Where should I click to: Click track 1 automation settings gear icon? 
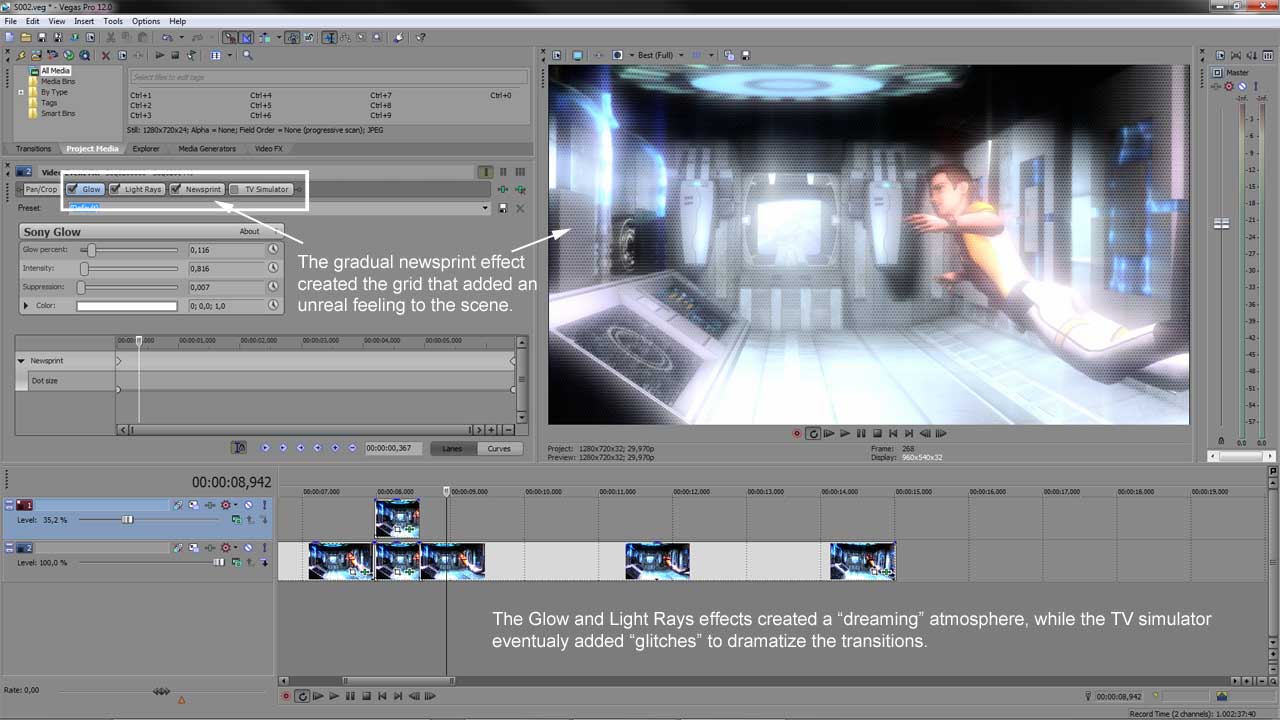click(225, 505)
